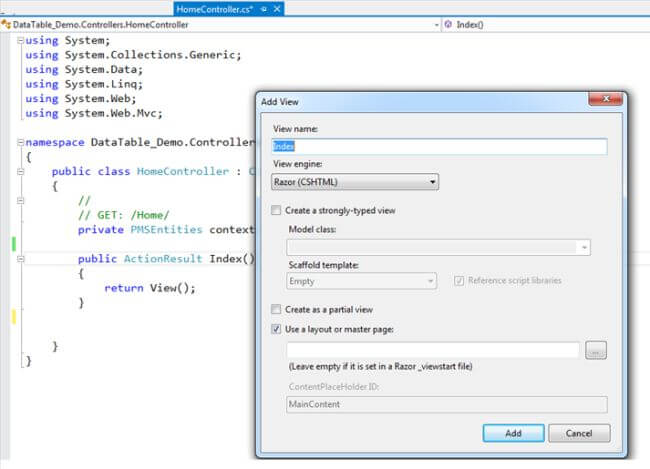Click the View name input field
This screenshot has width=650, height=469.
(439, 146)
